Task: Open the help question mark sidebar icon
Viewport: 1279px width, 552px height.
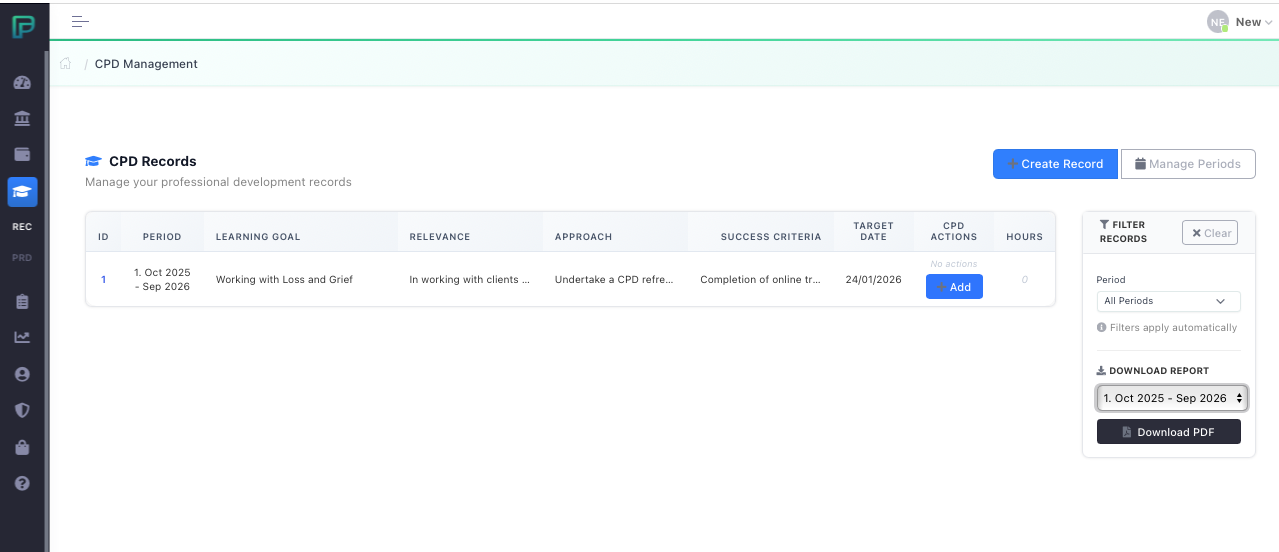Action: coord(22,483)
